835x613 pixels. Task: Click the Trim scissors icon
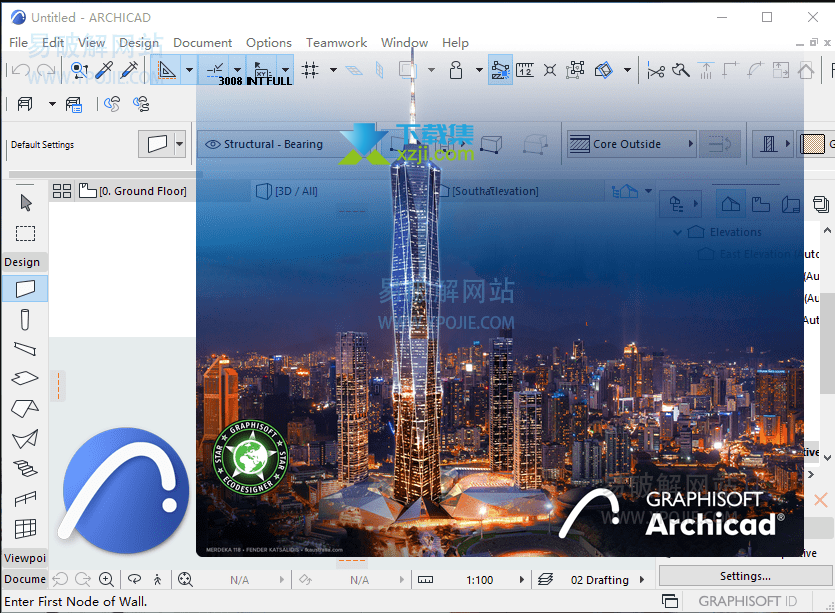[x=656, y=70]
